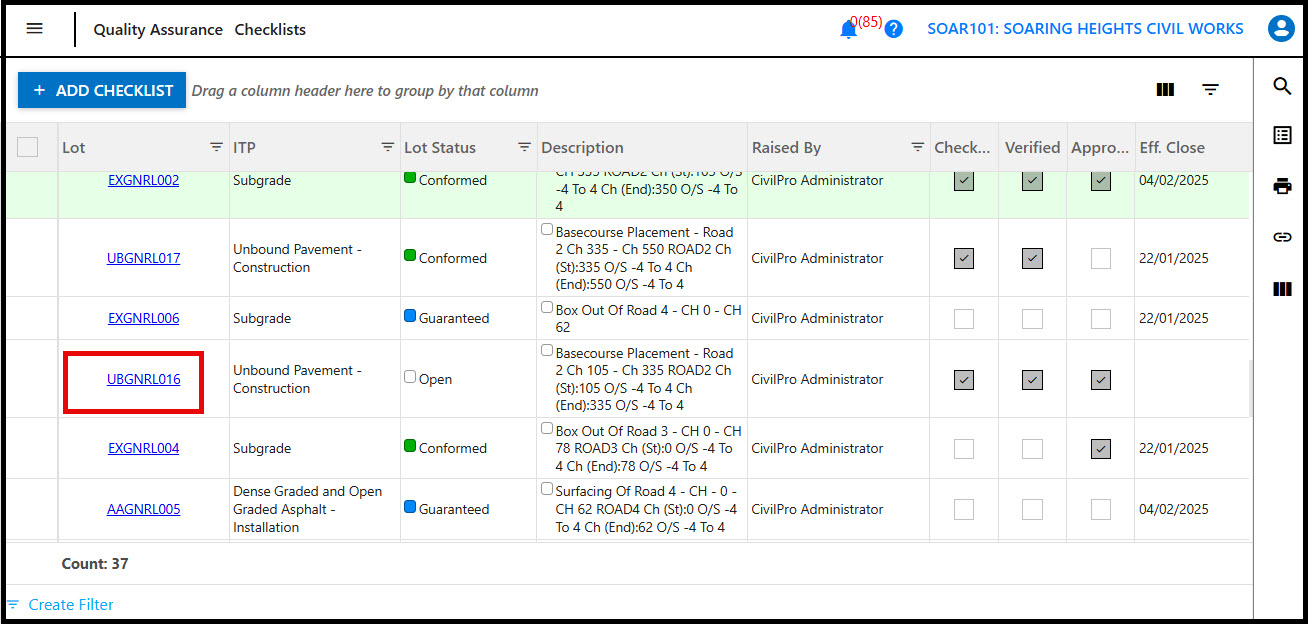Toggle Approved checkbox for EXGNRL004 row
Viewport: 1308px width, 624px height.
tap(1100, 449)
